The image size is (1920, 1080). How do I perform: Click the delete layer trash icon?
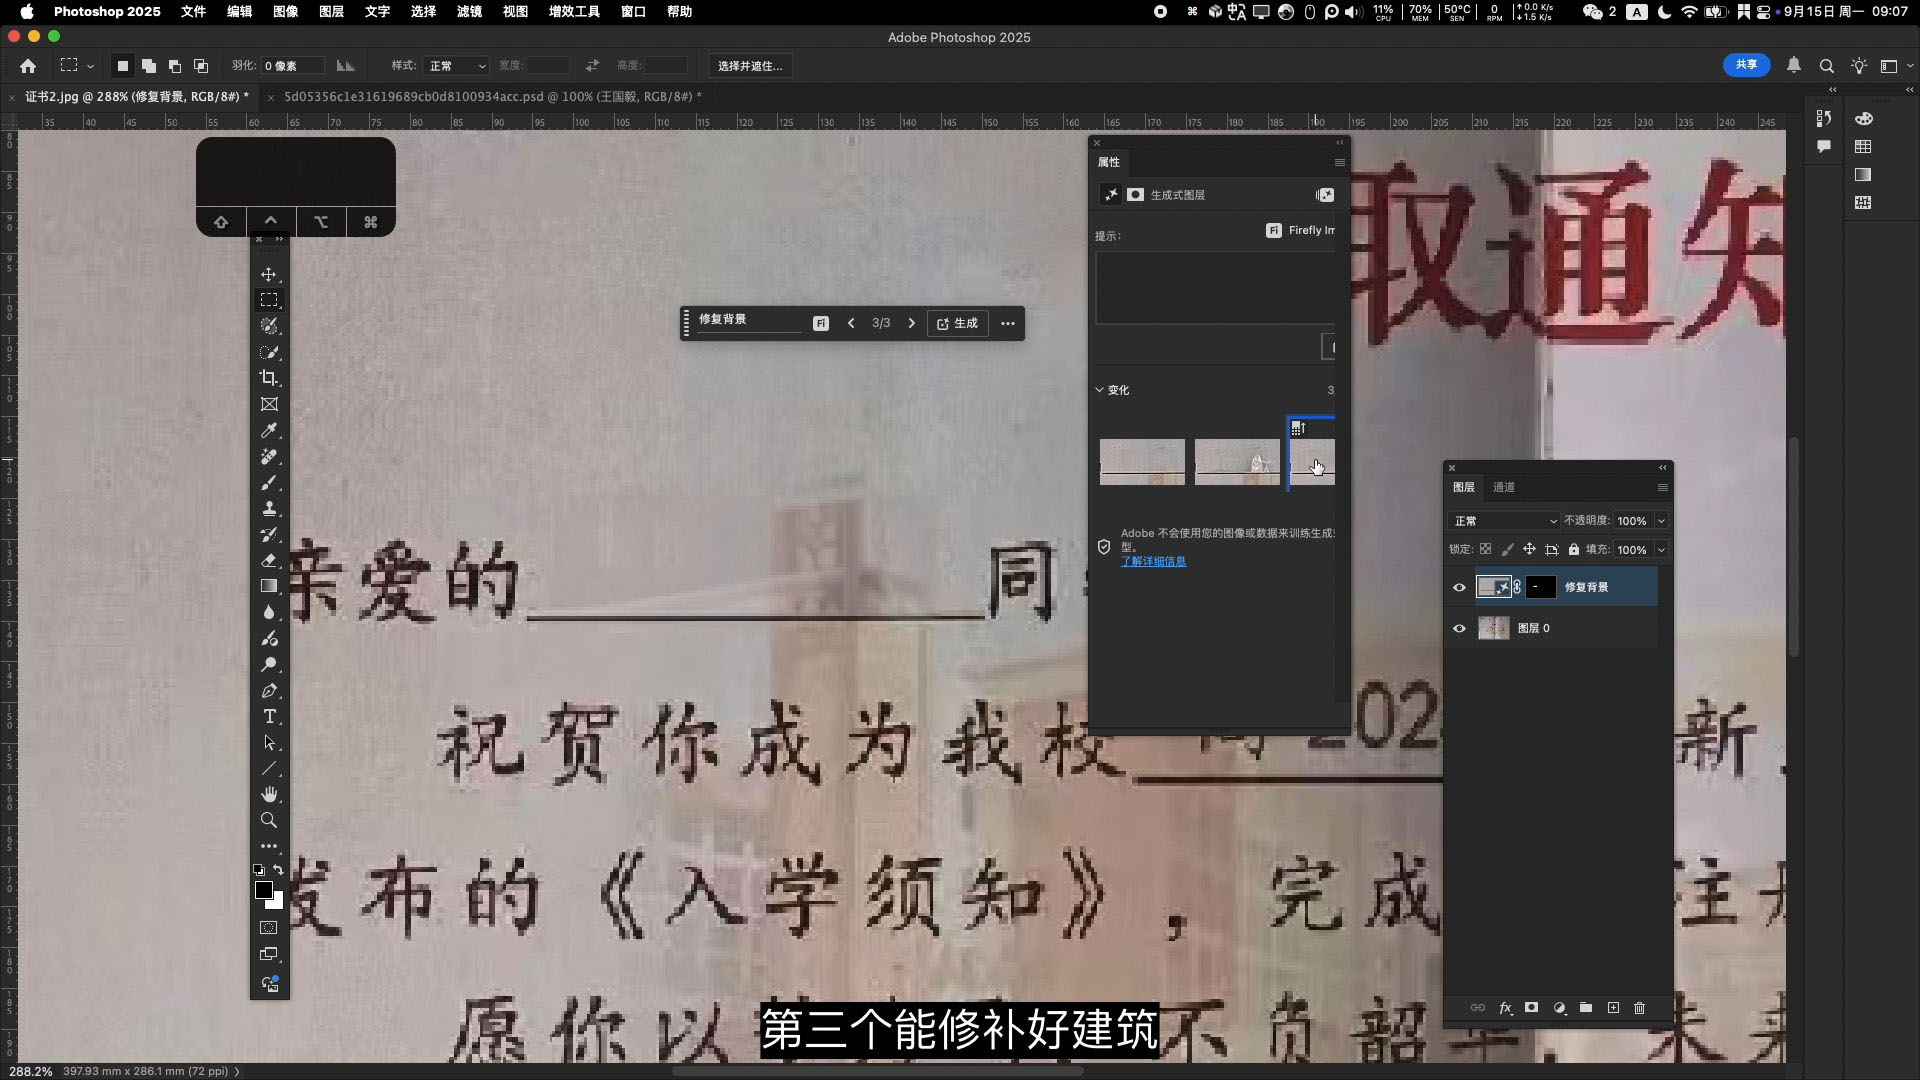pyautogui.click(x=1639, y=1008)
